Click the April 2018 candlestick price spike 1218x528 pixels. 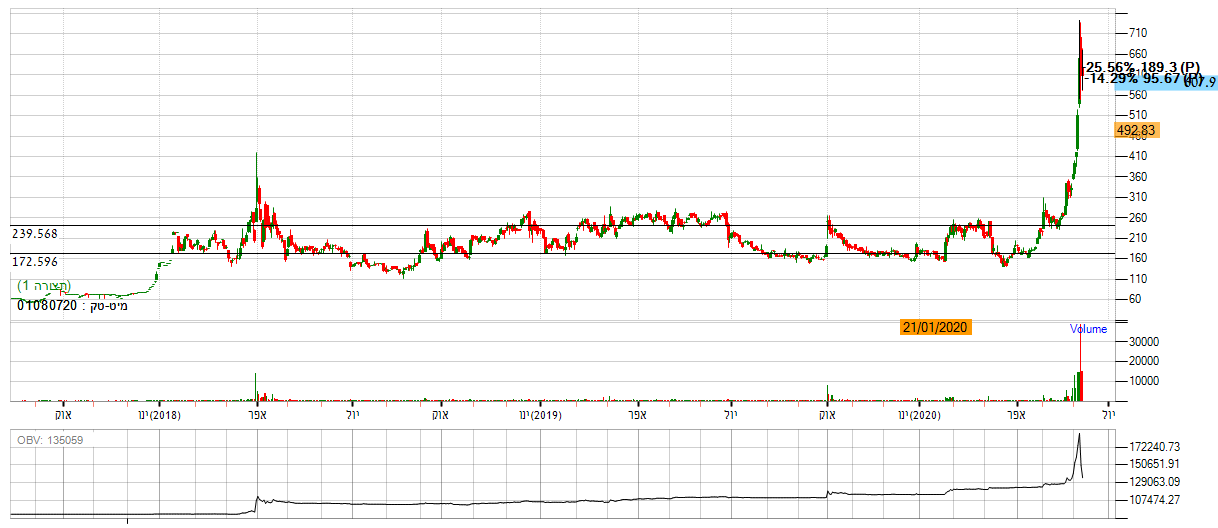[x=257, y=160]
